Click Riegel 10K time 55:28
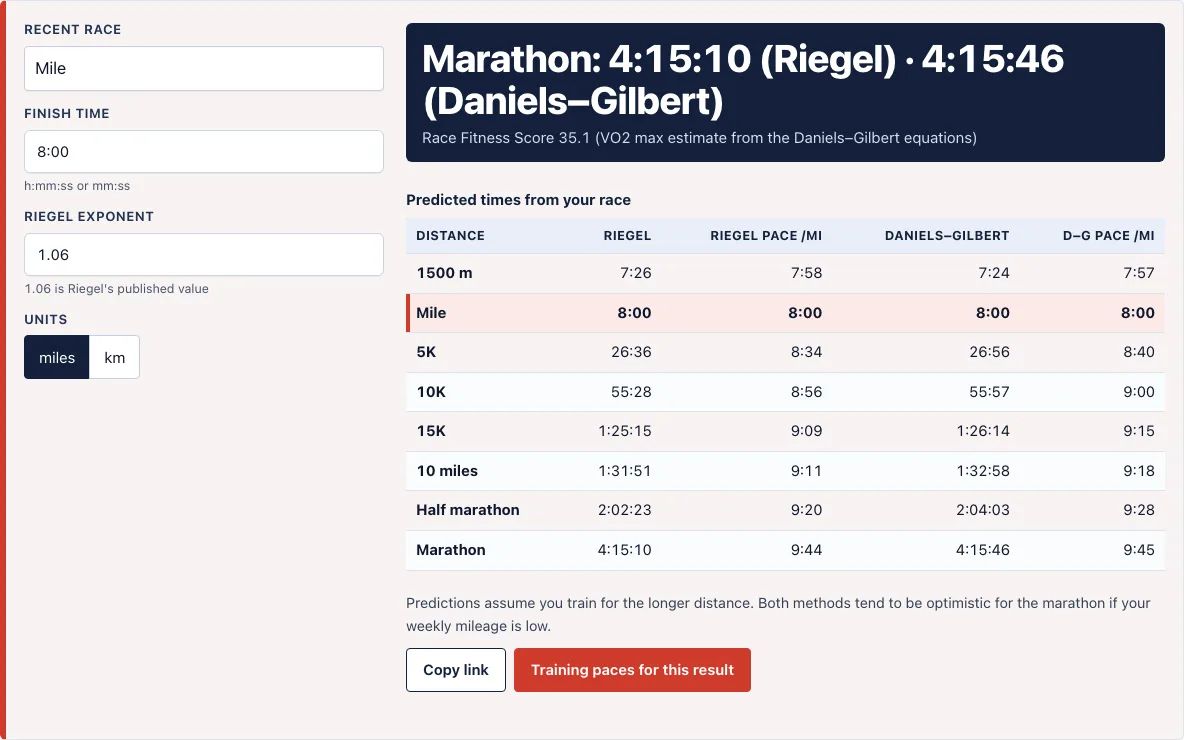Image resolution: width=1184 pixels, height=740 pixels. pyautogui.click(x=631, y=392)
